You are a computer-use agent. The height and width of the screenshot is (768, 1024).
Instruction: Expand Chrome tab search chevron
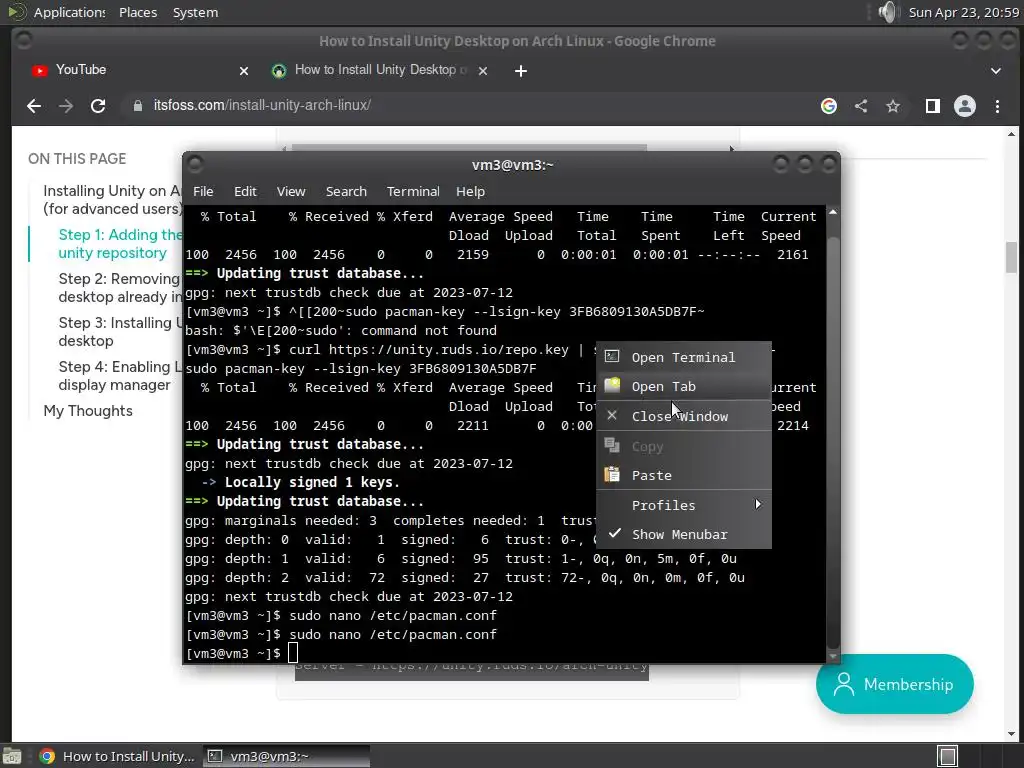click(x=996, y=71)
